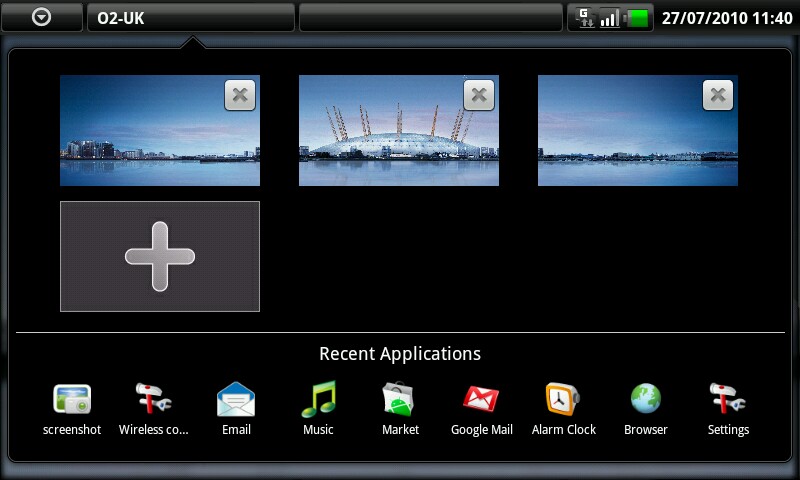
Task: Open the Google Mail app
Action: click(x=481, y=399)
